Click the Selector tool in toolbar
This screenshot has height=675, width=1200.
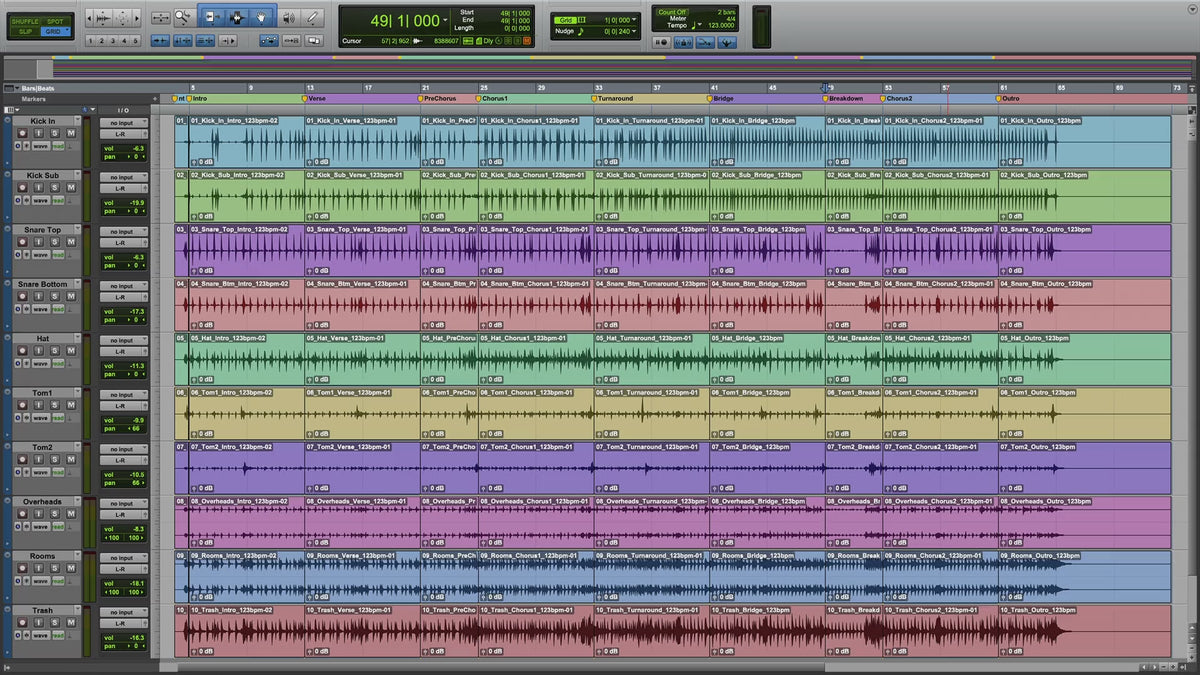[x=237, y=17]
